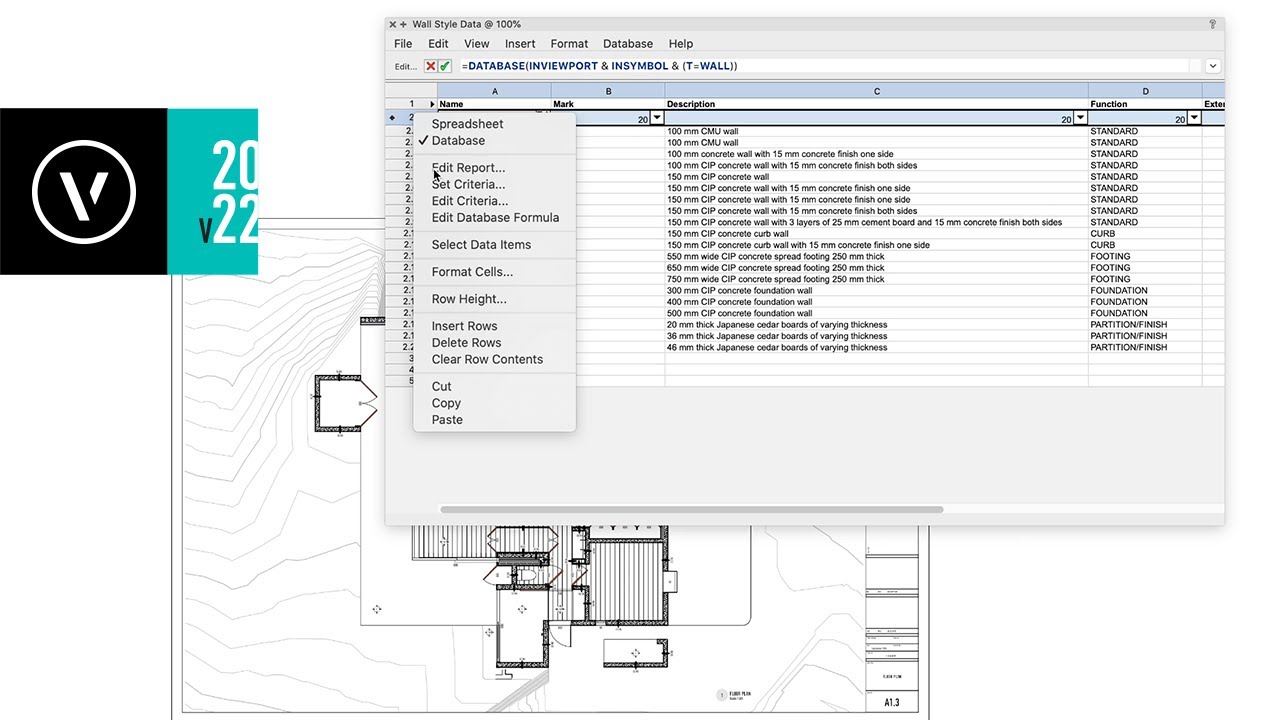
Task: Click the Mark header cell
Action: coord(608,104)
